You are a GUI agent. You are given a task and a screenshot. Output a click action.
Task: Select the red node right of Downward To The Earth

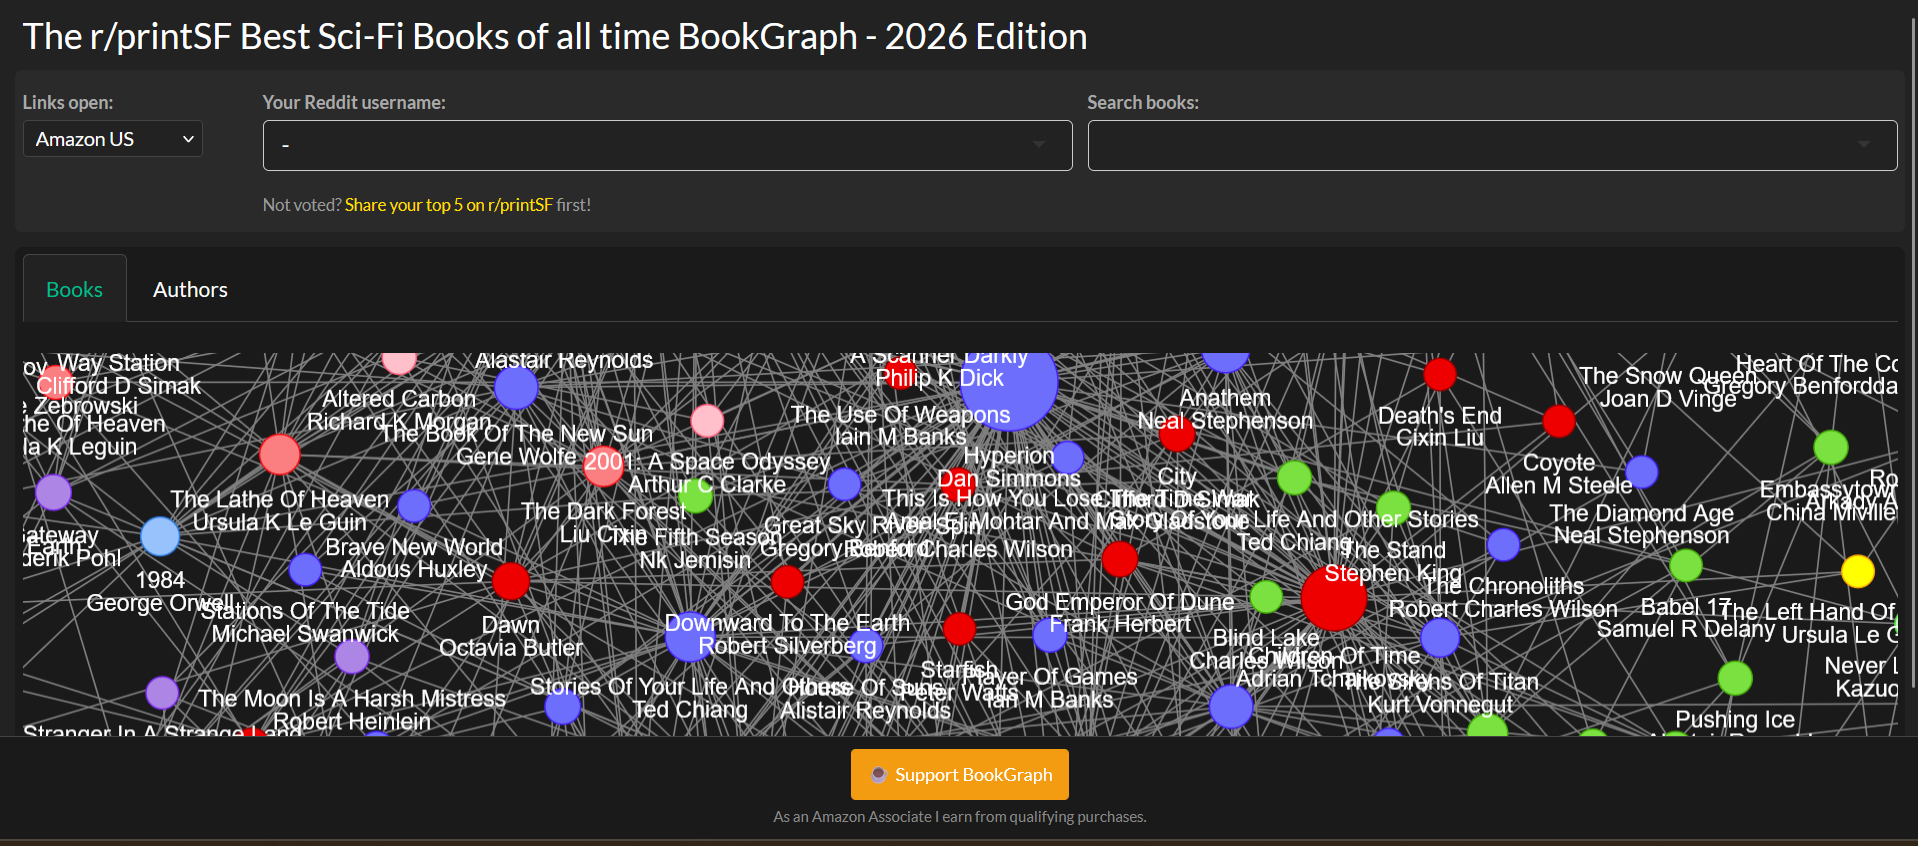[959, 629]
